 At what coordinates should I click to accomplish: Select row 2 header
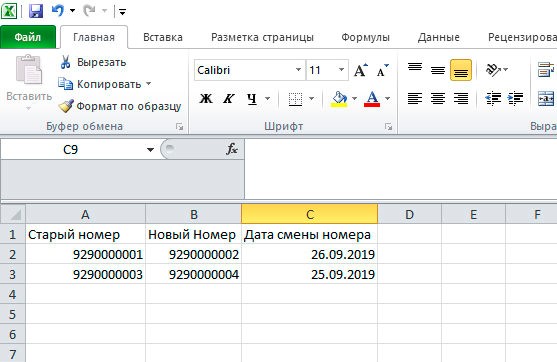(x=12, y=255)
